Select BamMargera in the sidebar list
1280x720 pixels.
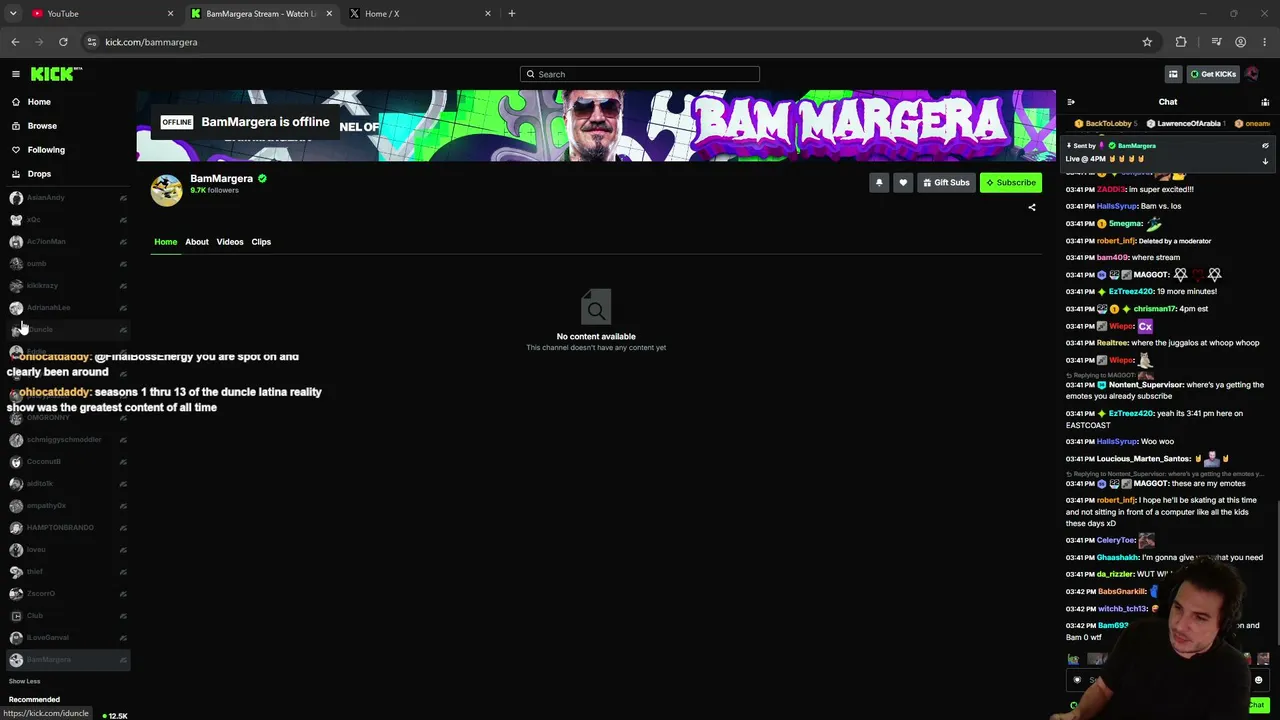[x=68, y=660]
